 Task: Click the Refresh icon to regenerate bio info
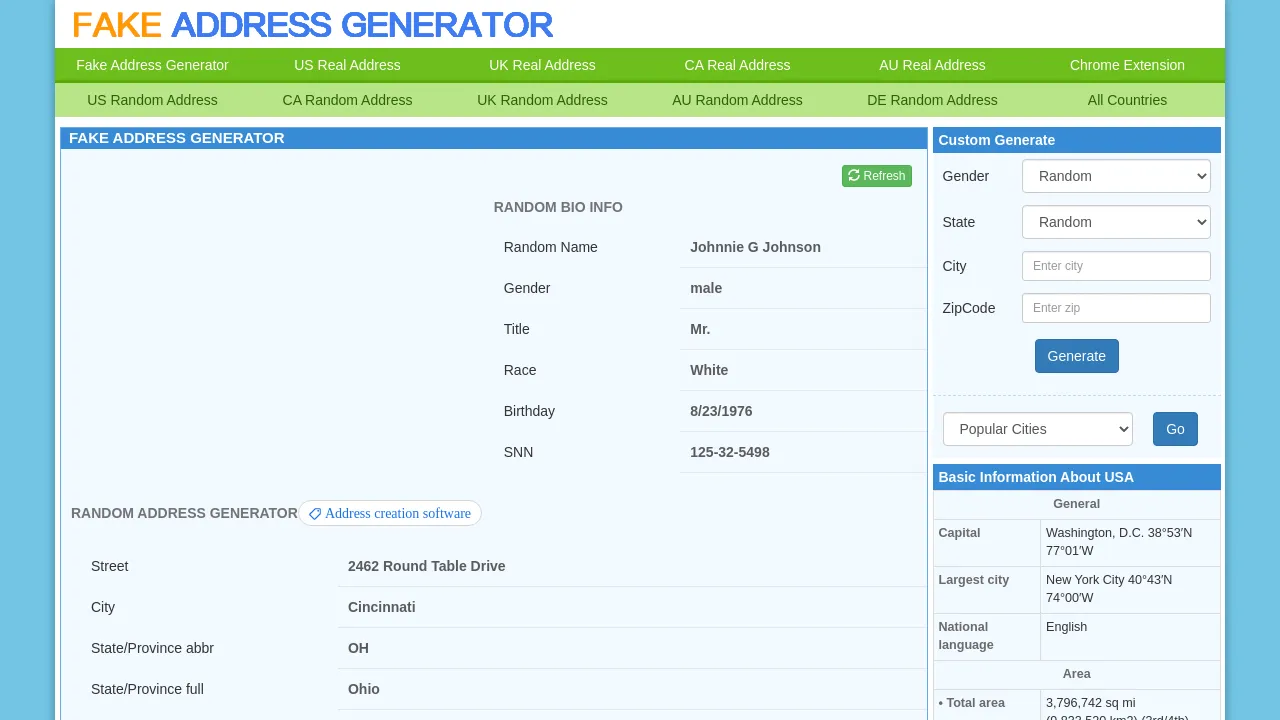(x=853, y=176)
